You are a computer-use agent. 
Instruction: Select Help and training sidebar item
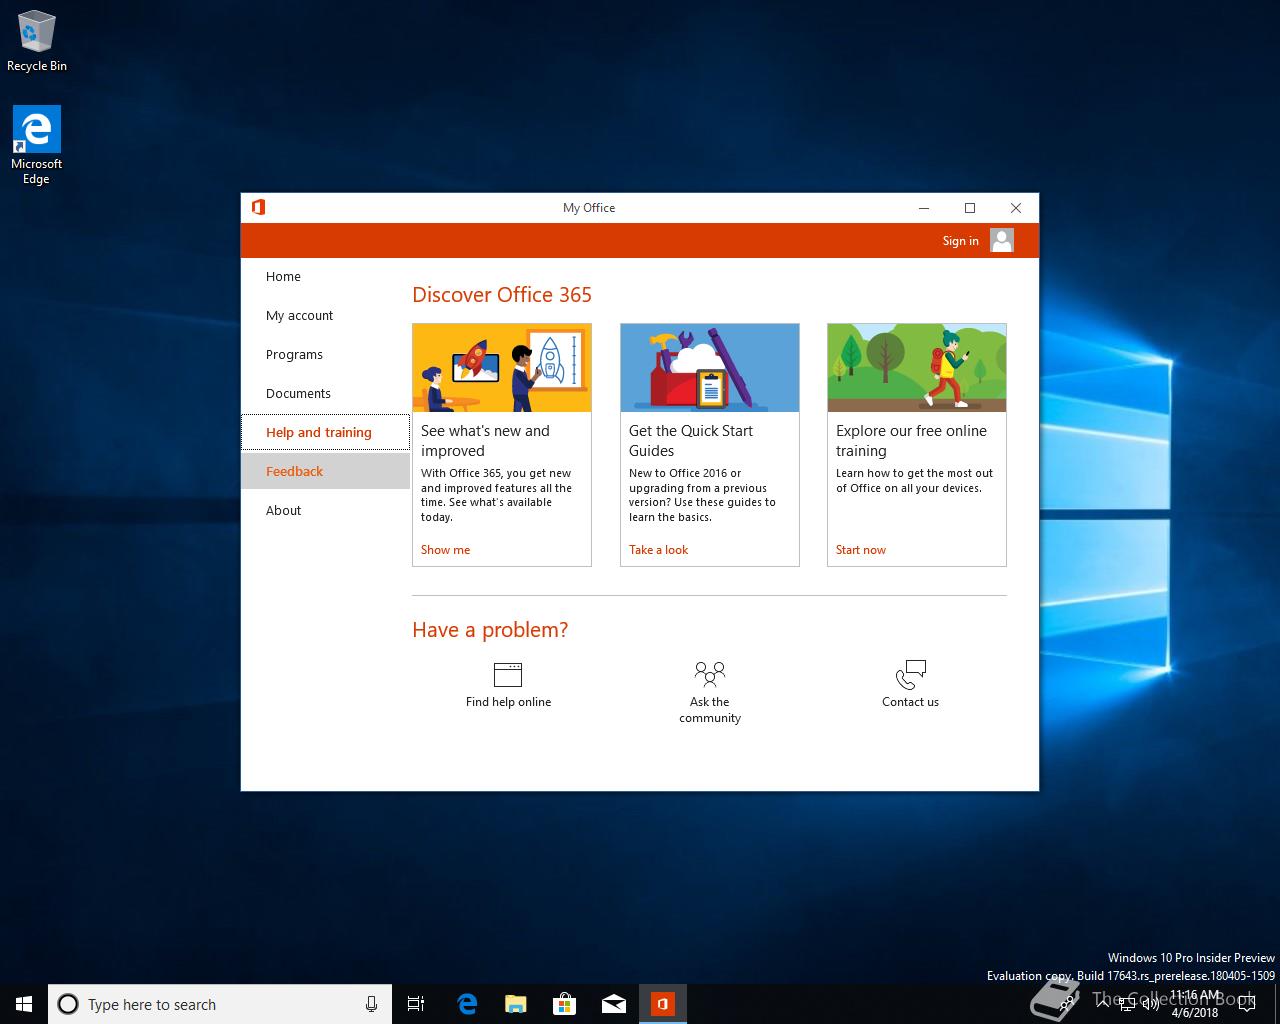[325, 432]
